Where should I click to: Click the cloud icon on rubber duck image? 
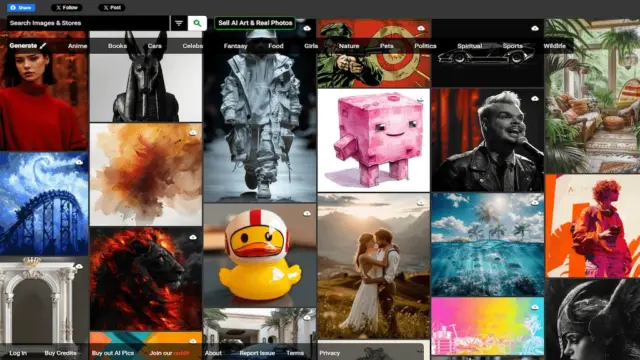[x=307, y=213]
